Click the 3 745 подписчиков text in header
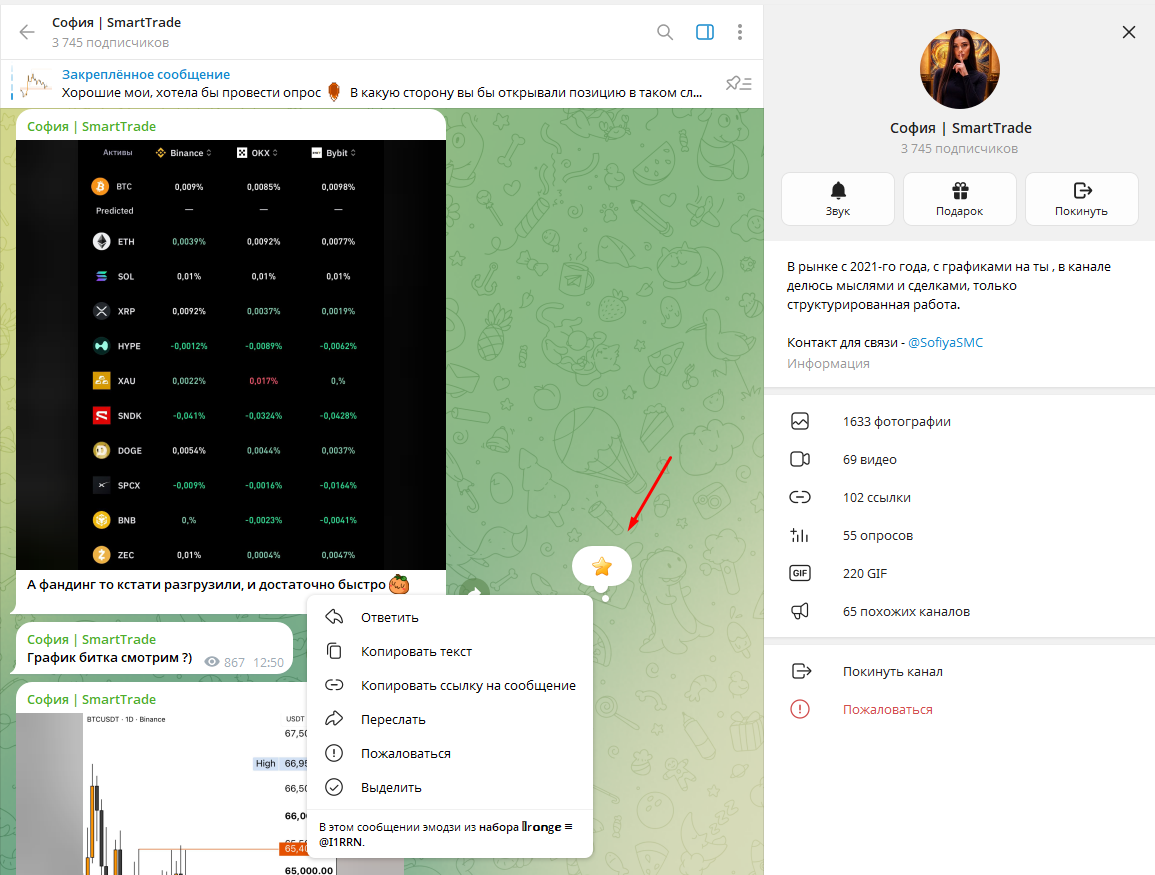 tap(110, 43)
